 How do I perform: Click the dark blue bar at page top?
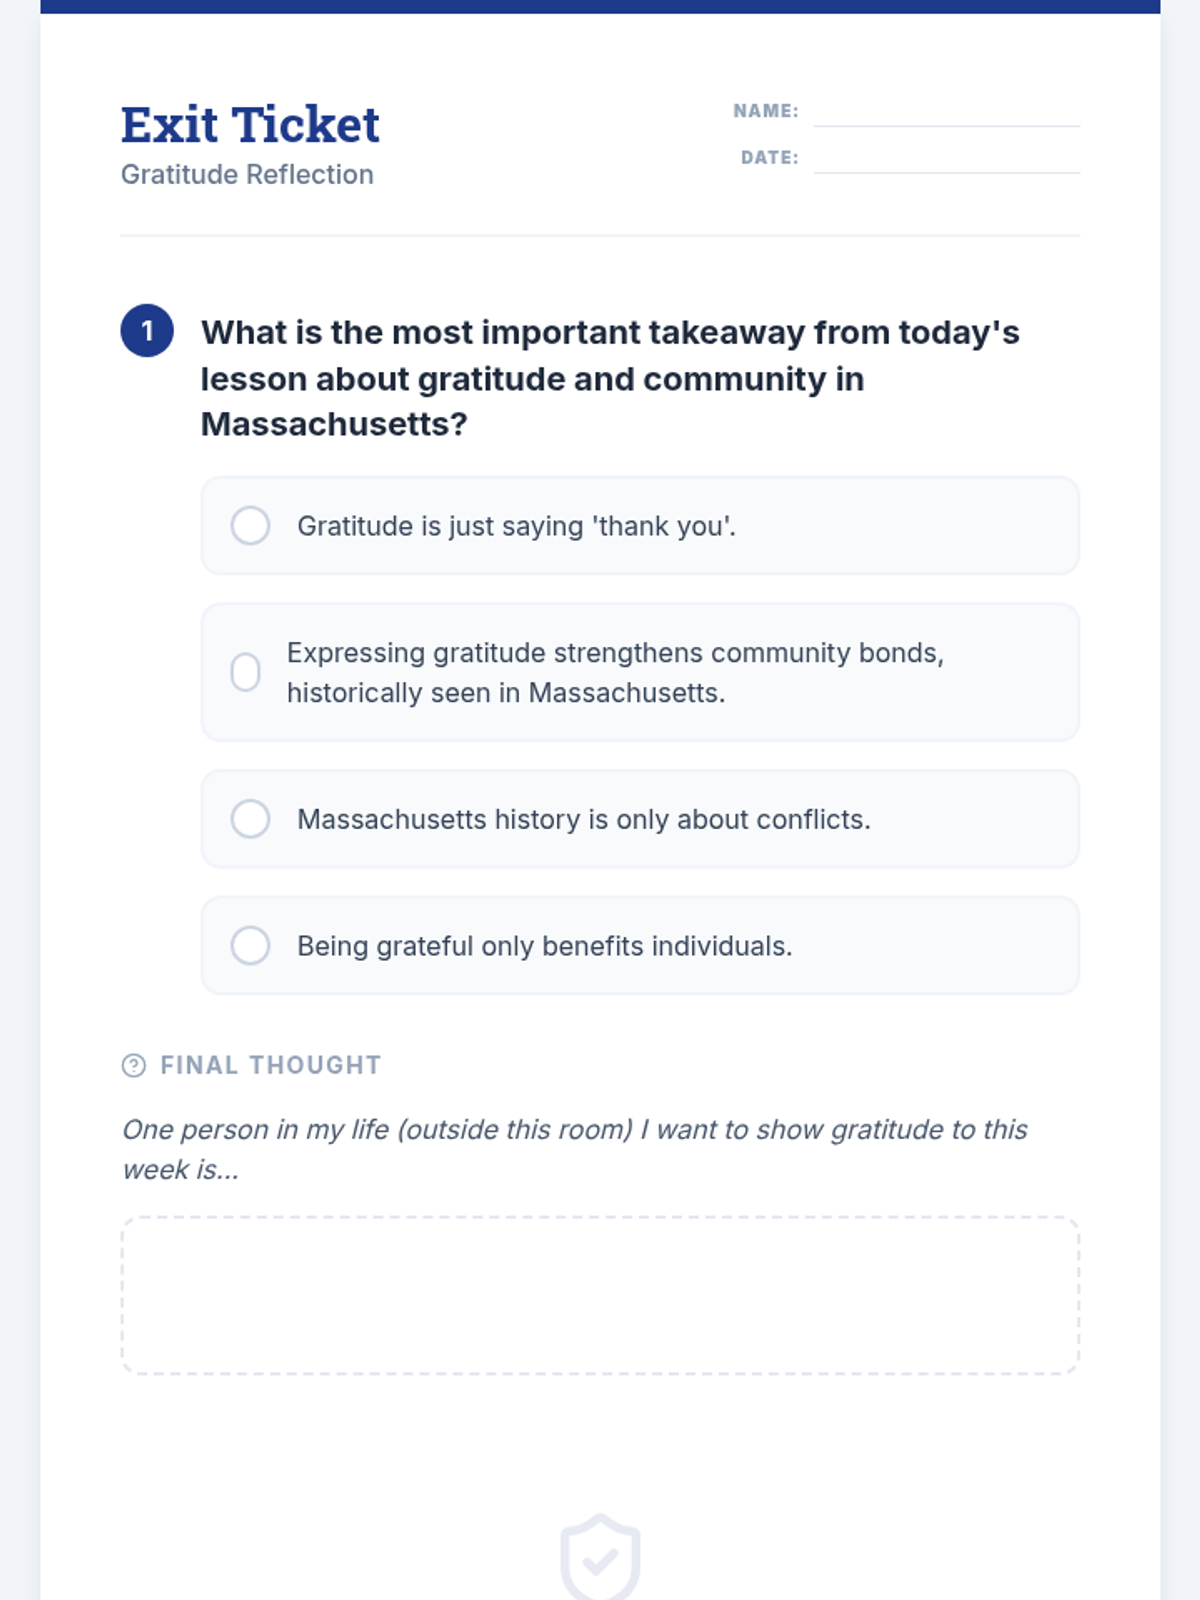pos(600,6)
